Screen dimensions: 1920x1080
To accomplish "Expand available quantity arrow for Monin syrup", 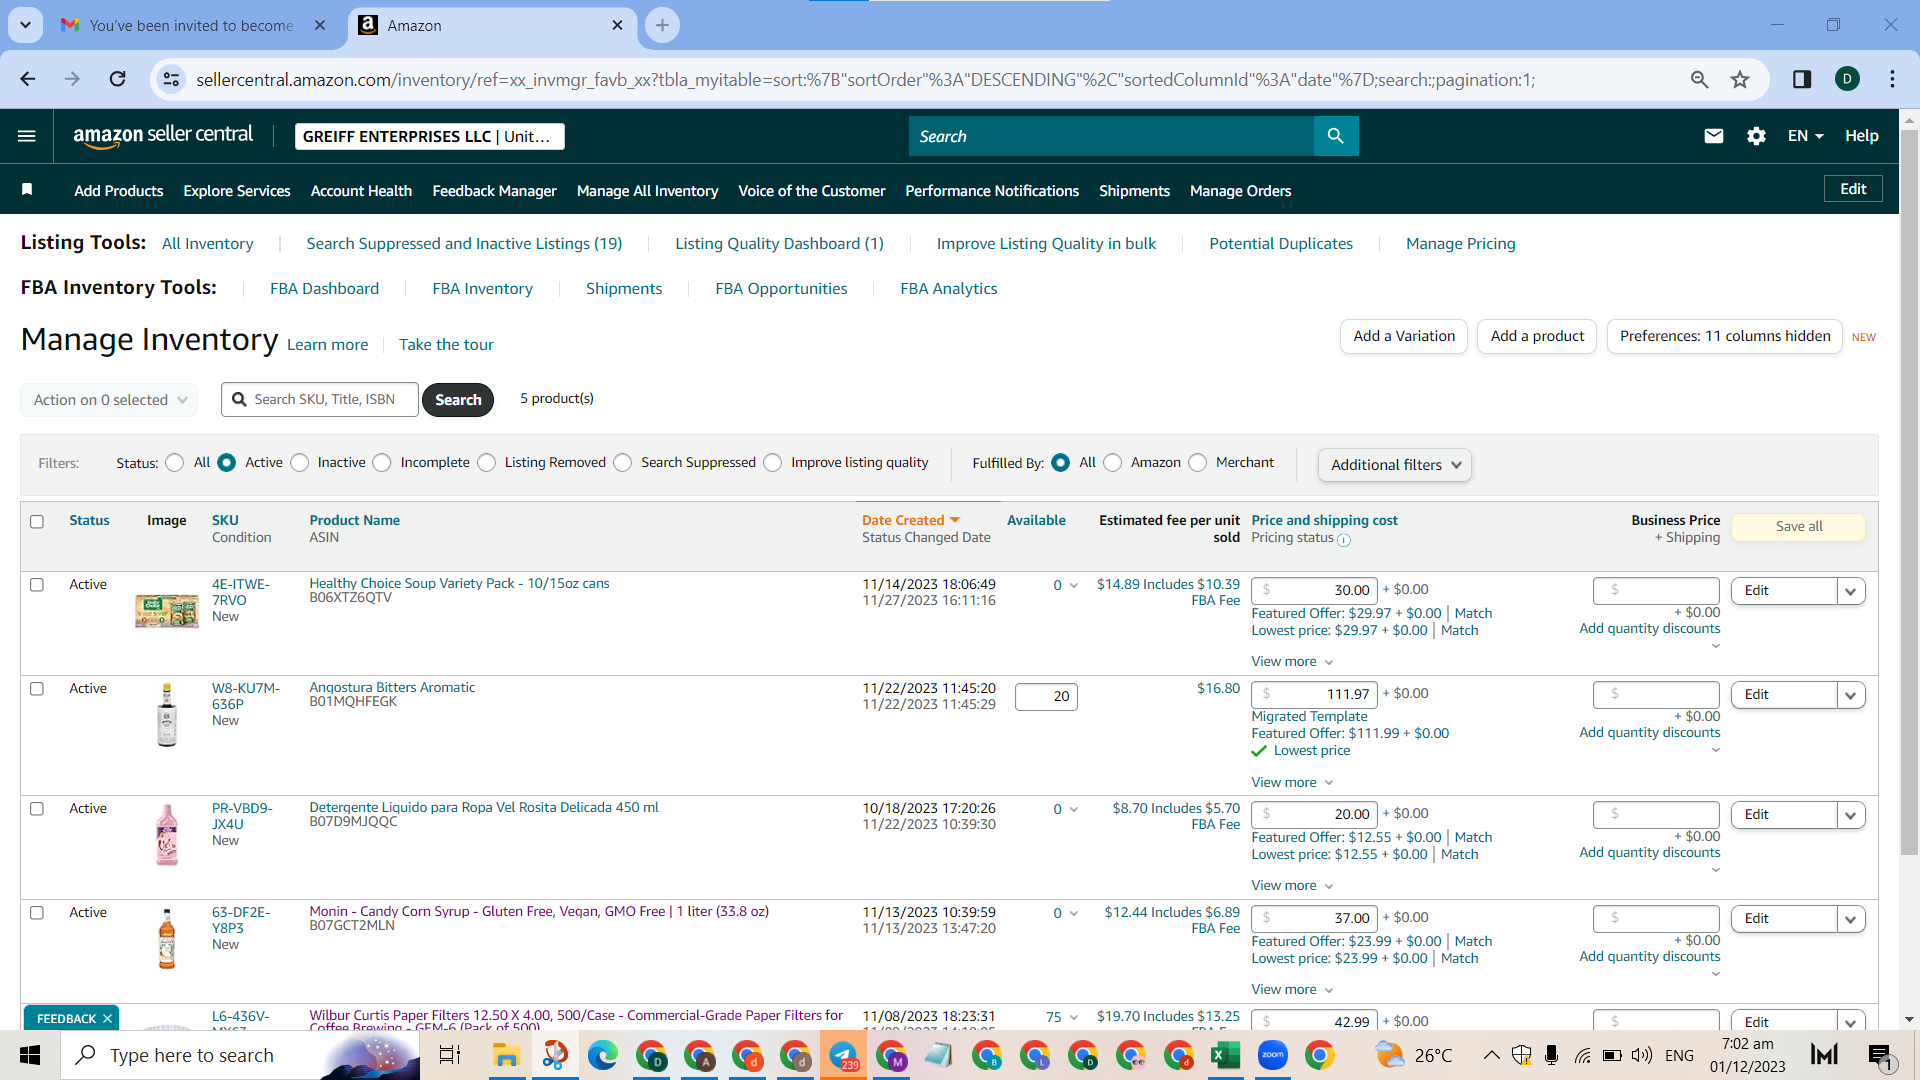I will 1074,913.
